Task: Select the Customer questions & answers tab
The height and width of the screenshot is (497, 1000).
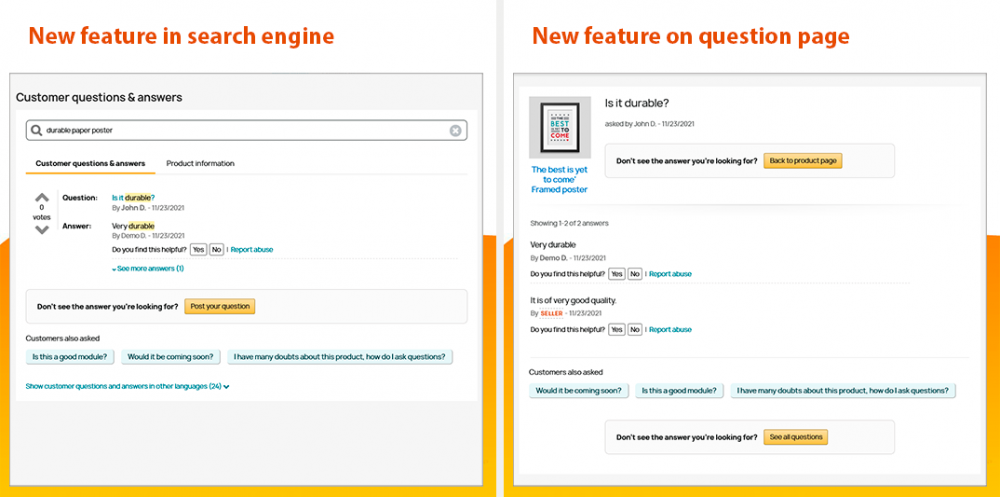Action: [x=90, y=163]
